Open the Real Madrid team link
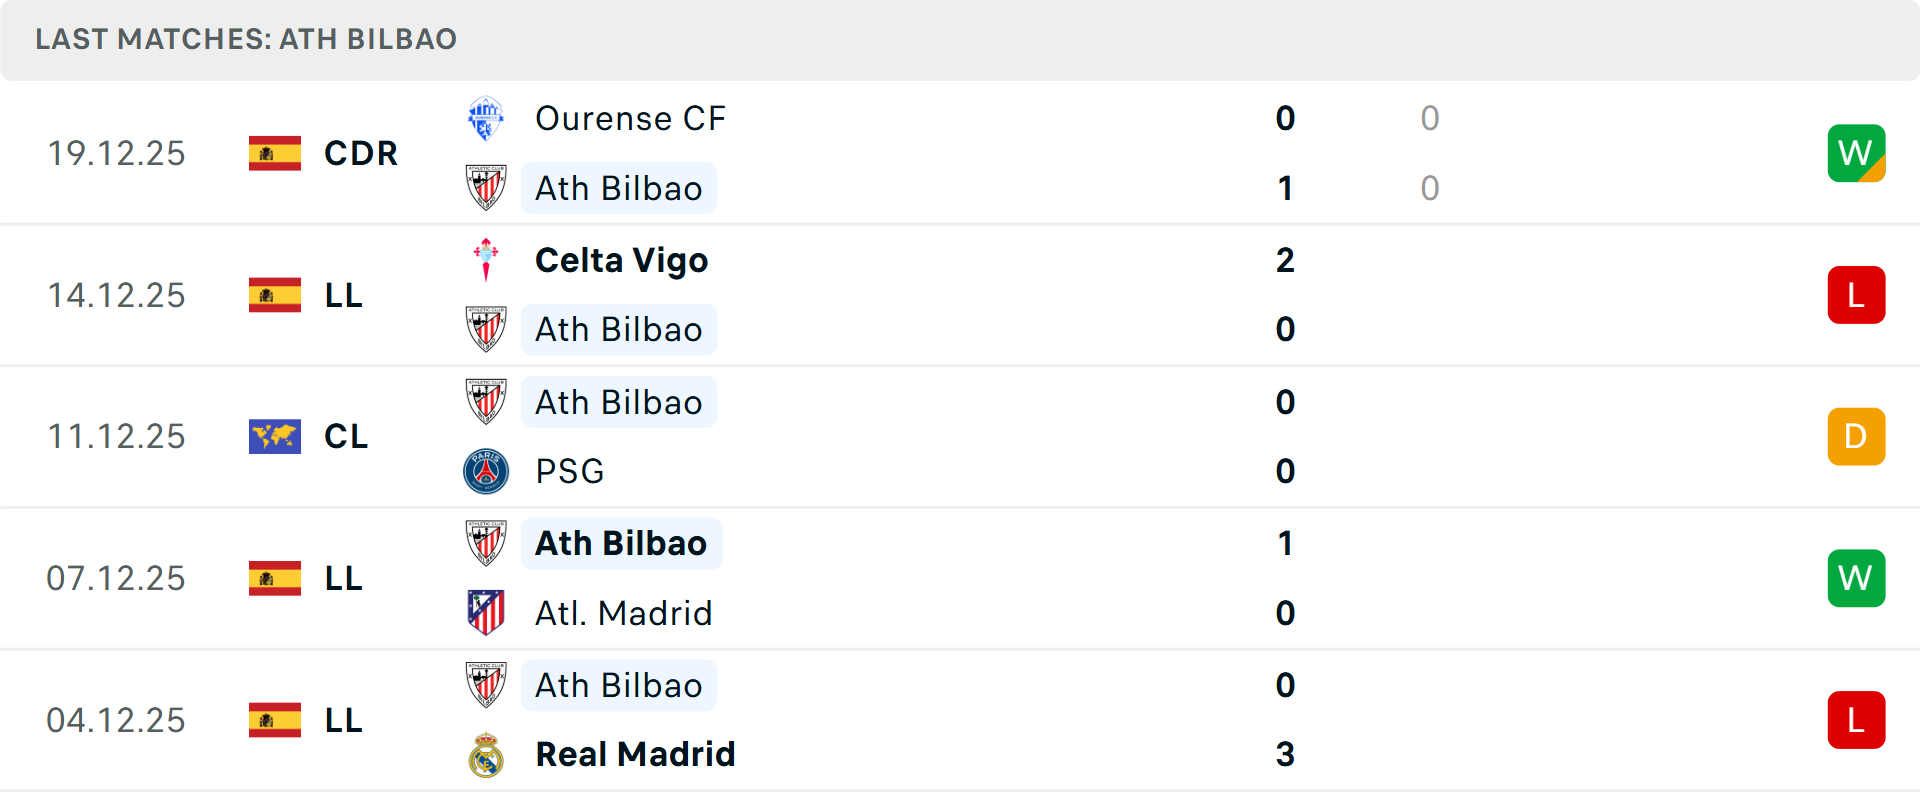 pos(635,754)
